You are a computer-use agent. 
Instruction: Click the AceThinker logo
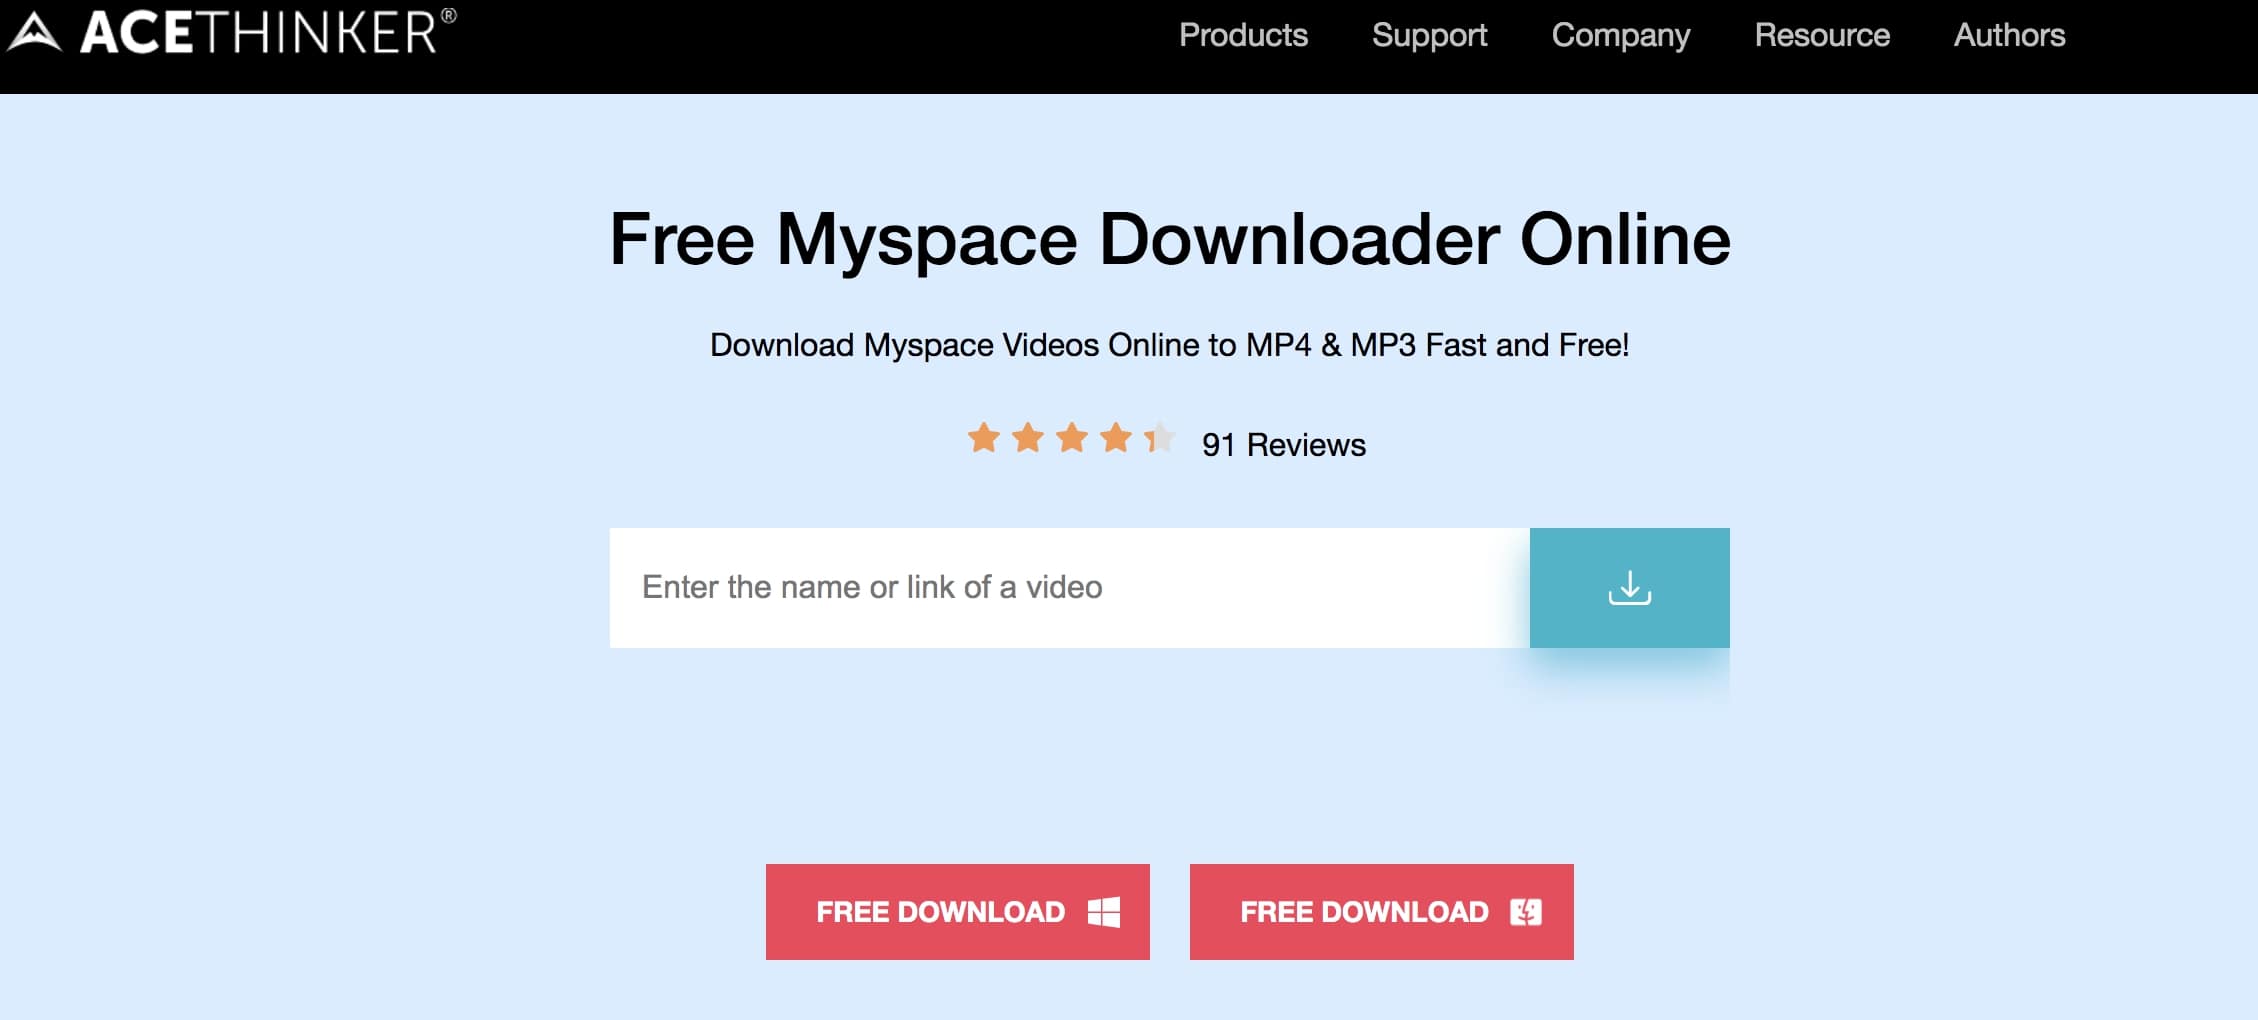232,31
